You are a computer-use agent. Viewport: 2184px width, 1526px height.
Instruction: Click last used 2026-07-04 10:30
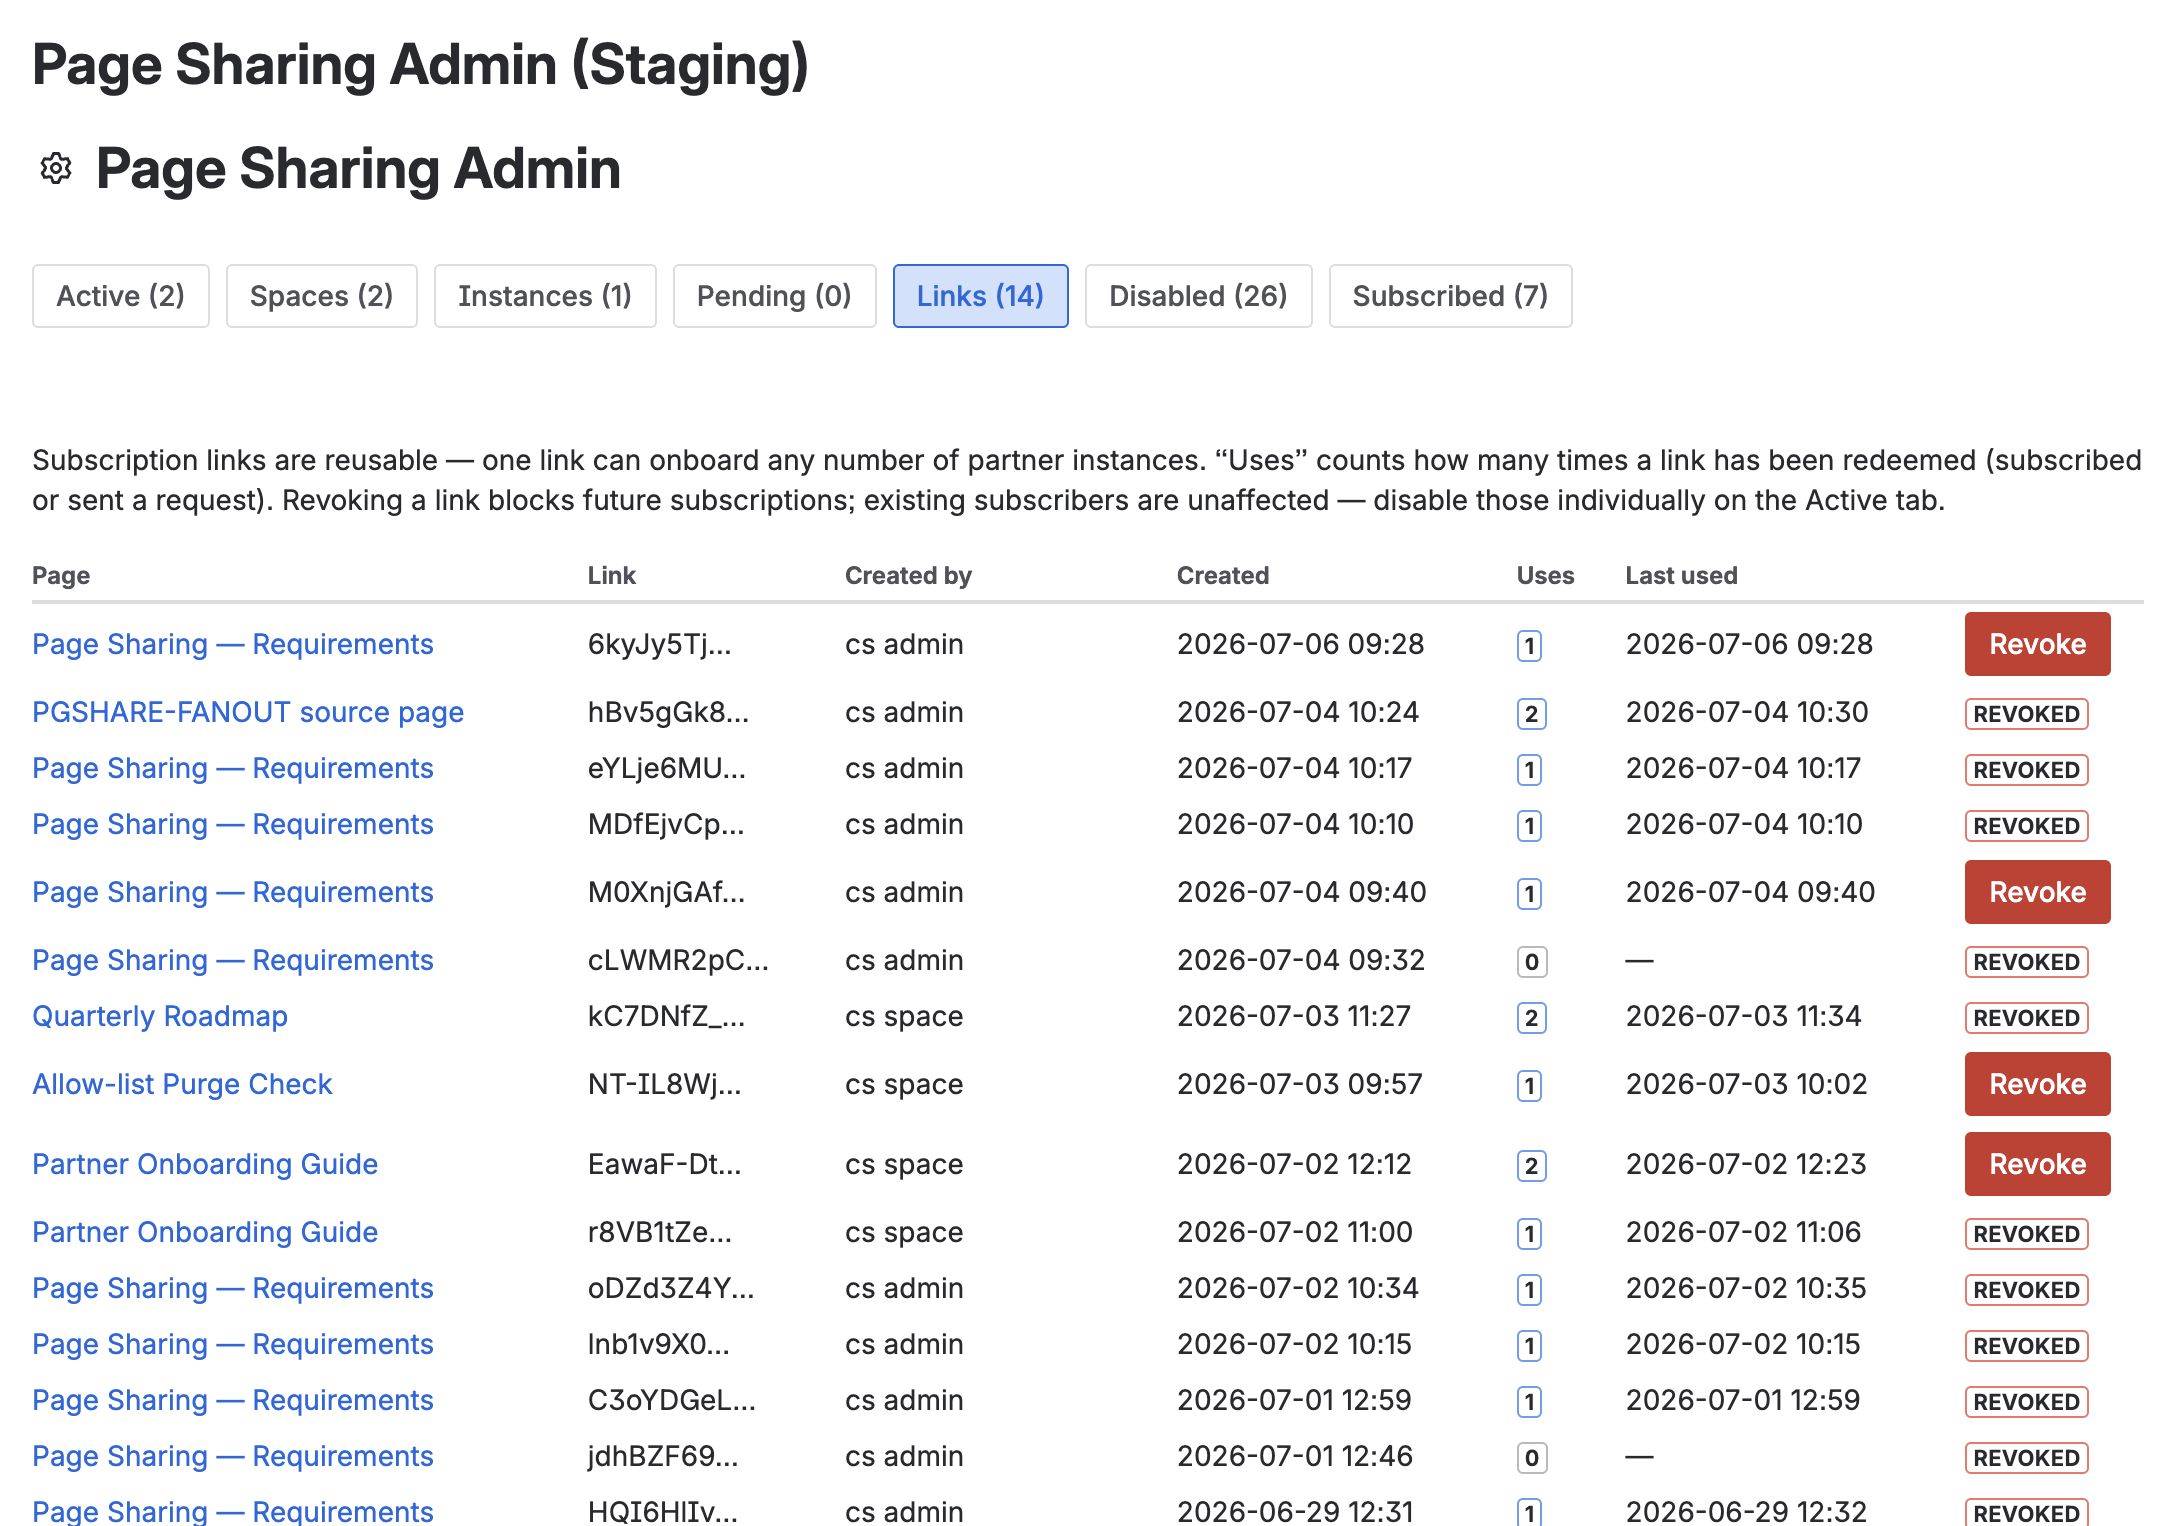pos(1746,712)
